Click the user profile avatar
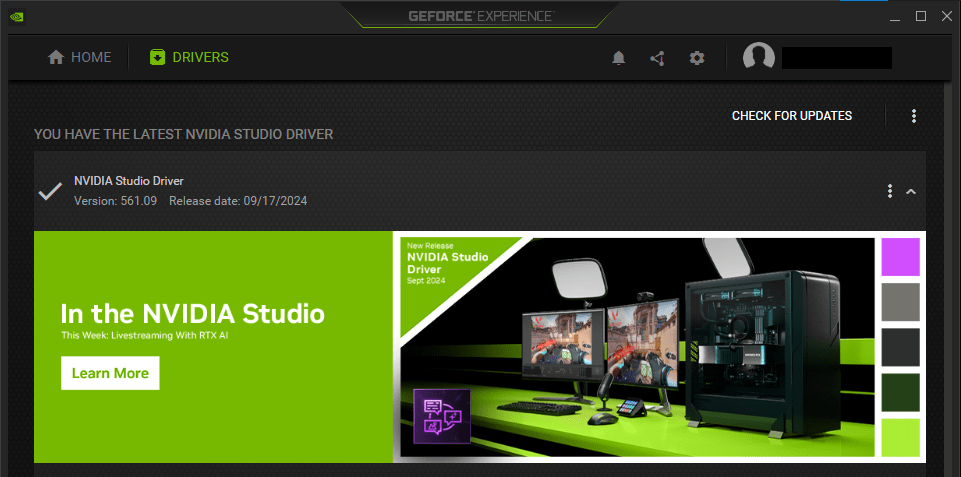Viewport: 961px width, 477px height. pos(759,57)
